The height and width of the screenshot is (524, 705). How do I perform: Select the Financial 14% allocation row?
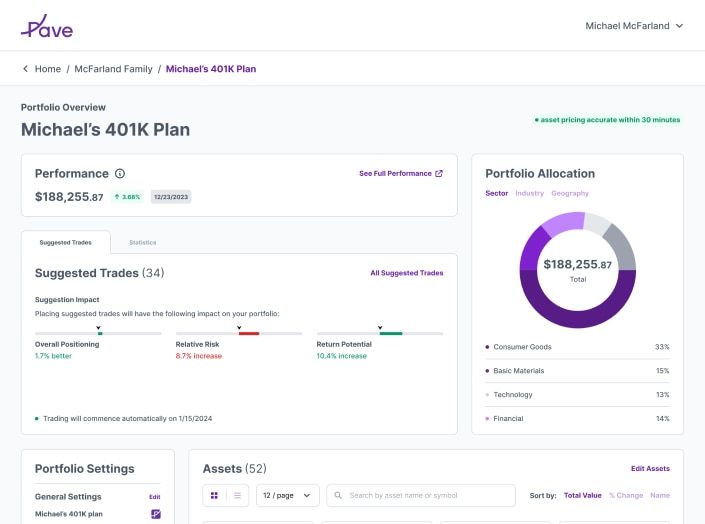coord(577,418)
